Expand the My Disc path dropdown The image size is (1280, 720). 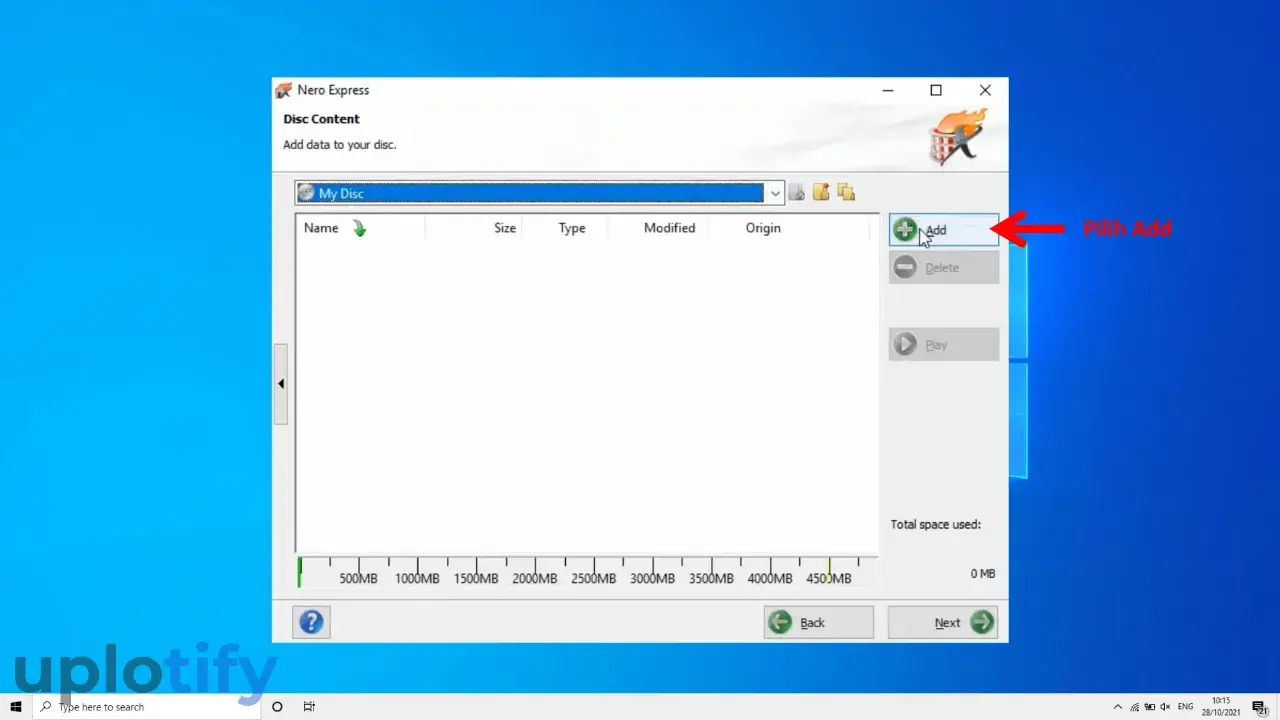click(776, 193)
